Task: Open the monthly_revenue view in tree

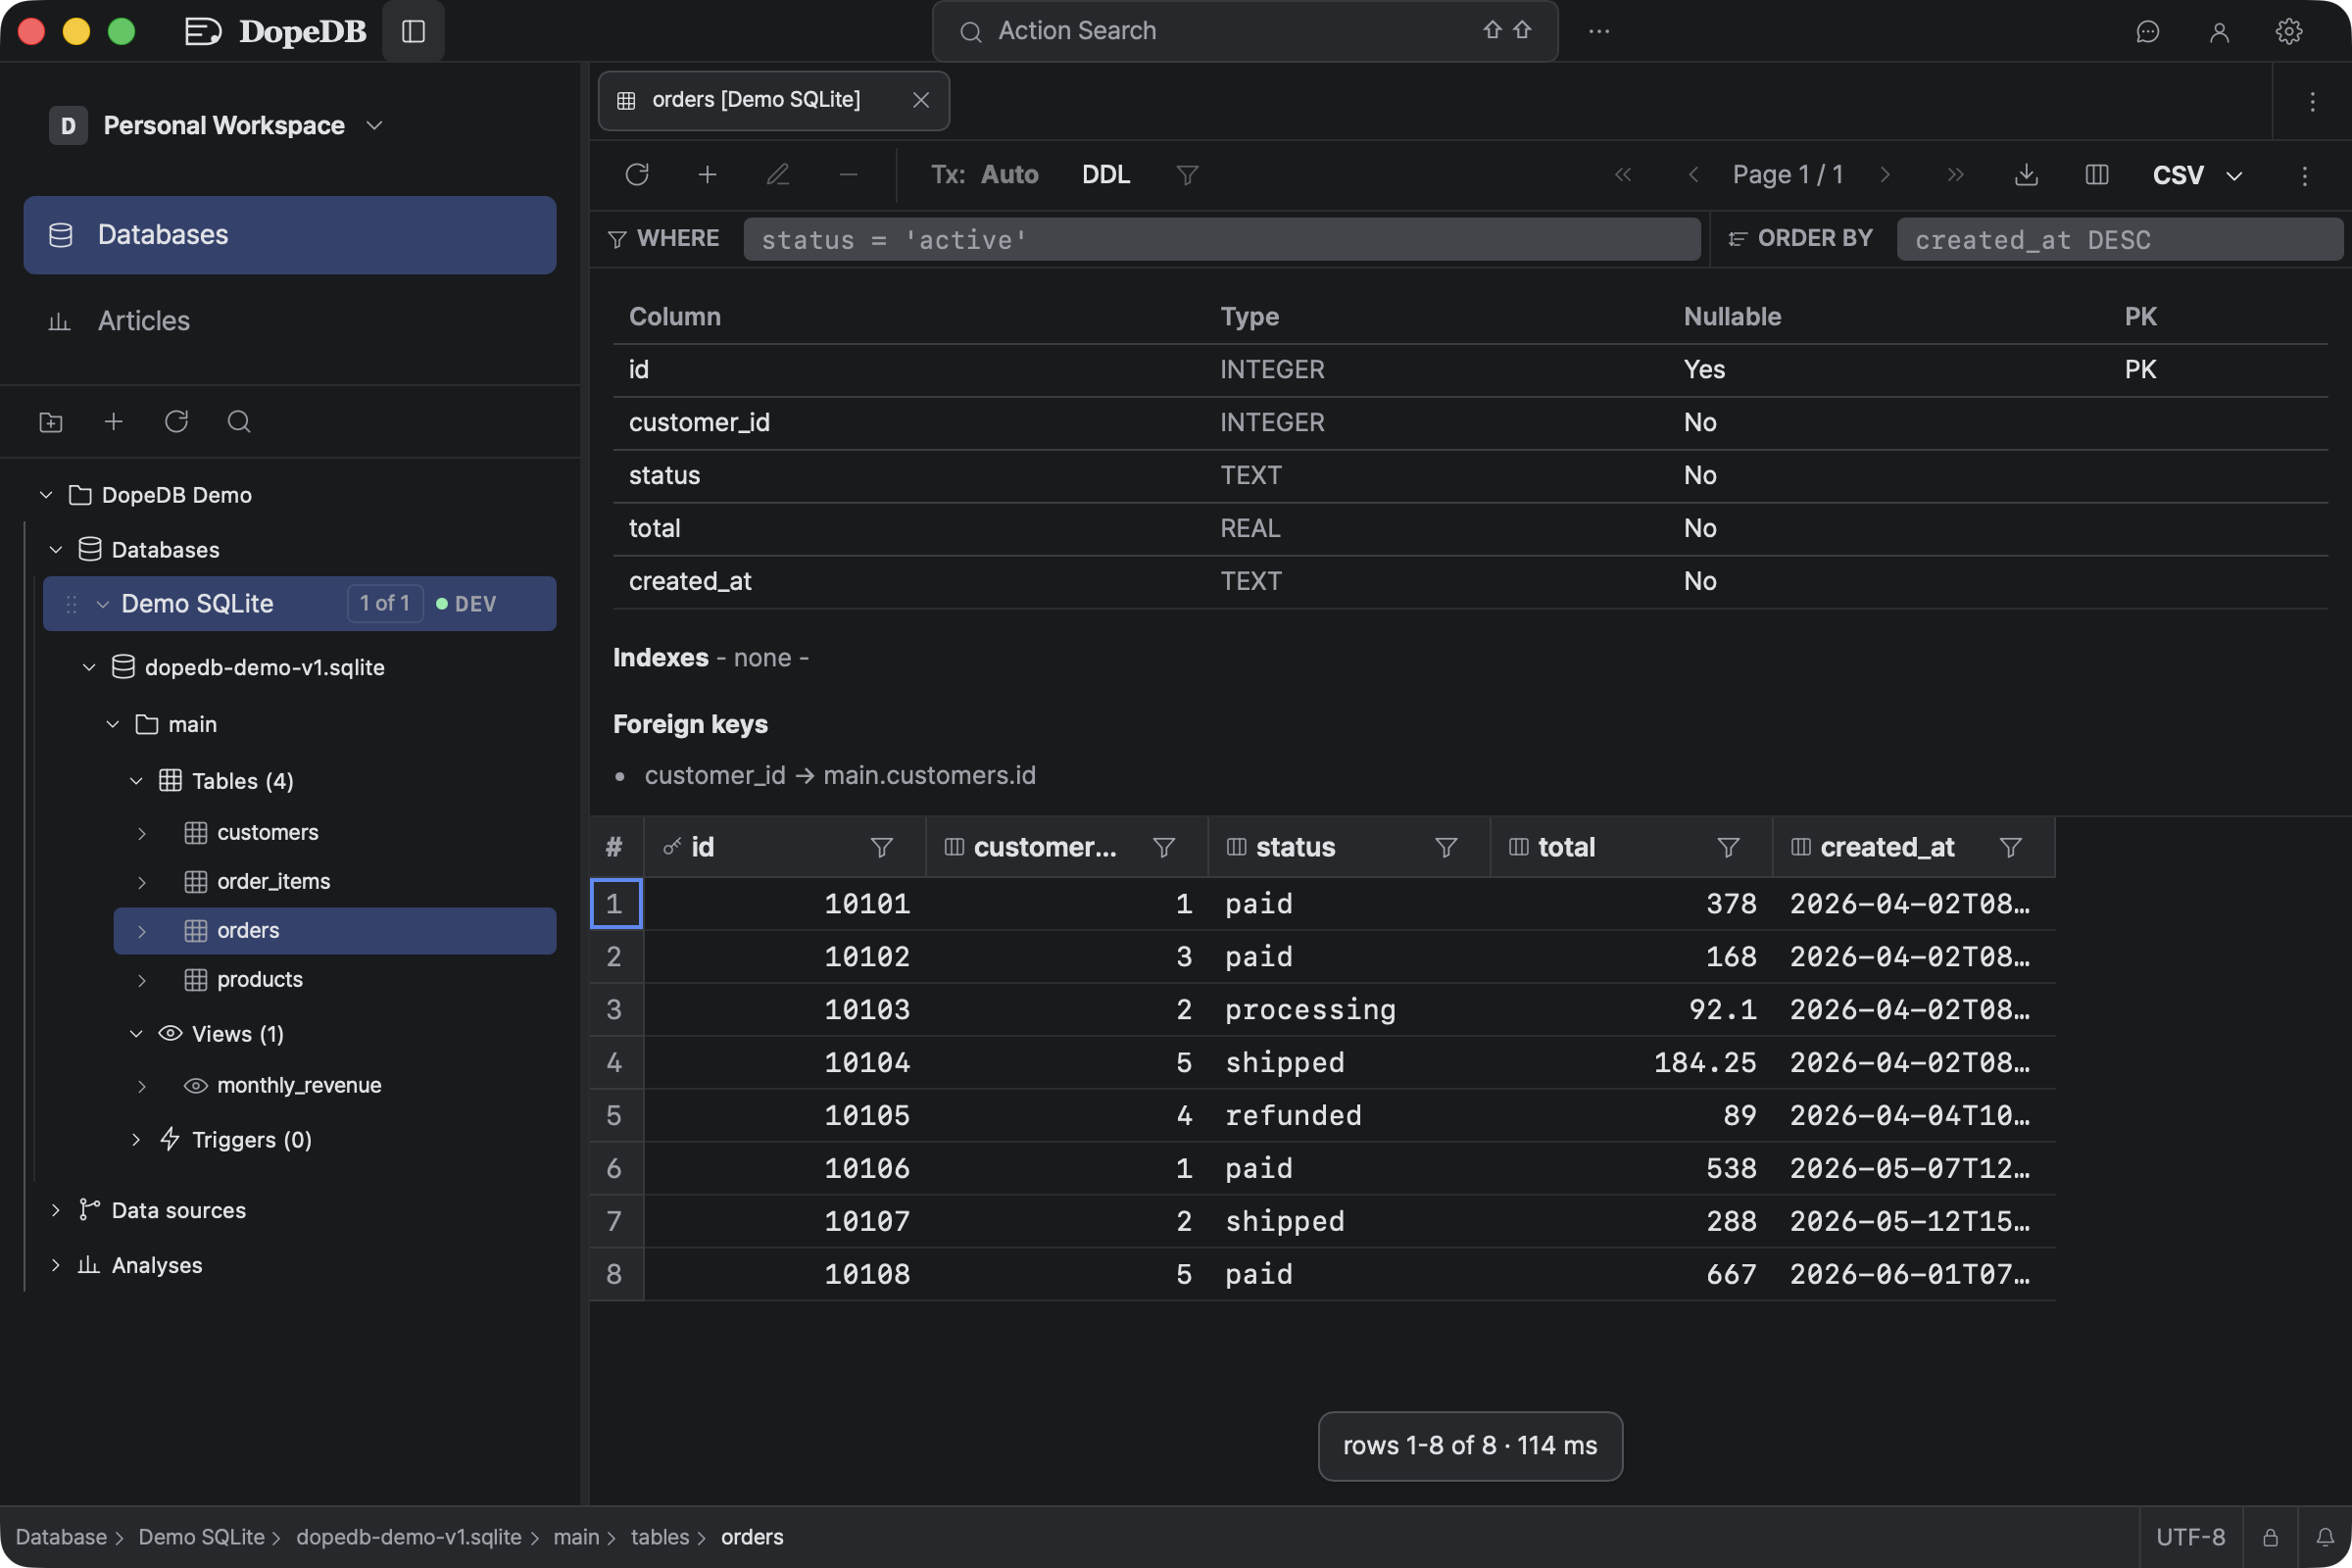Action: point(334,1086)
